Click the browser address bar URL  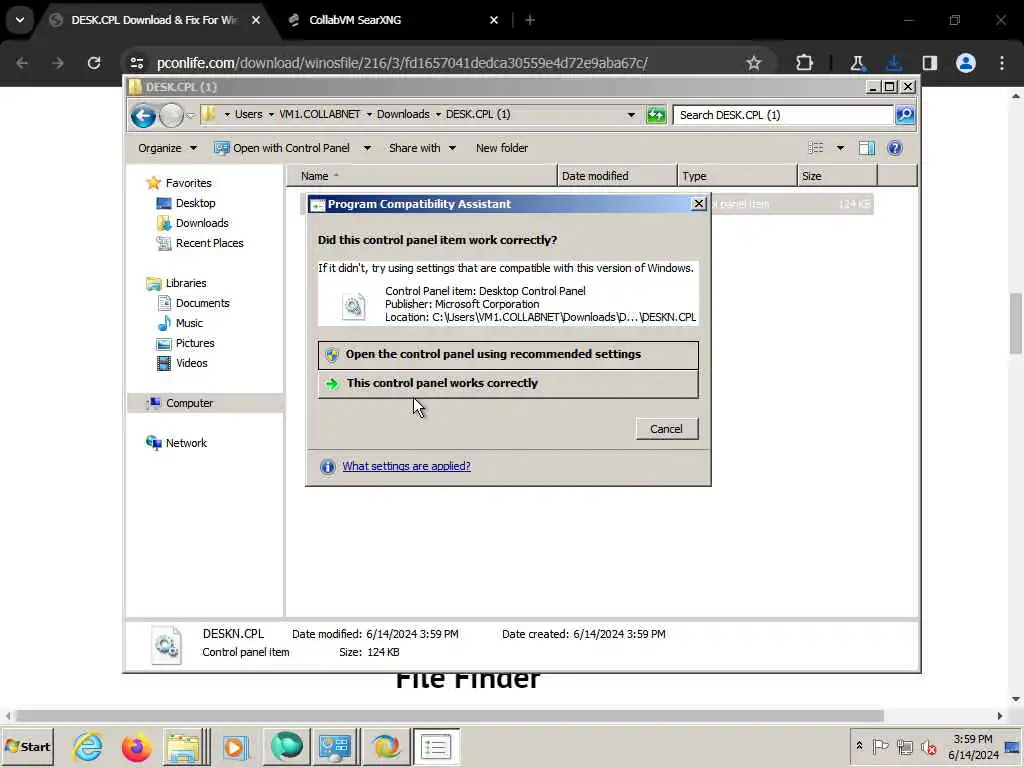[402, 63]
